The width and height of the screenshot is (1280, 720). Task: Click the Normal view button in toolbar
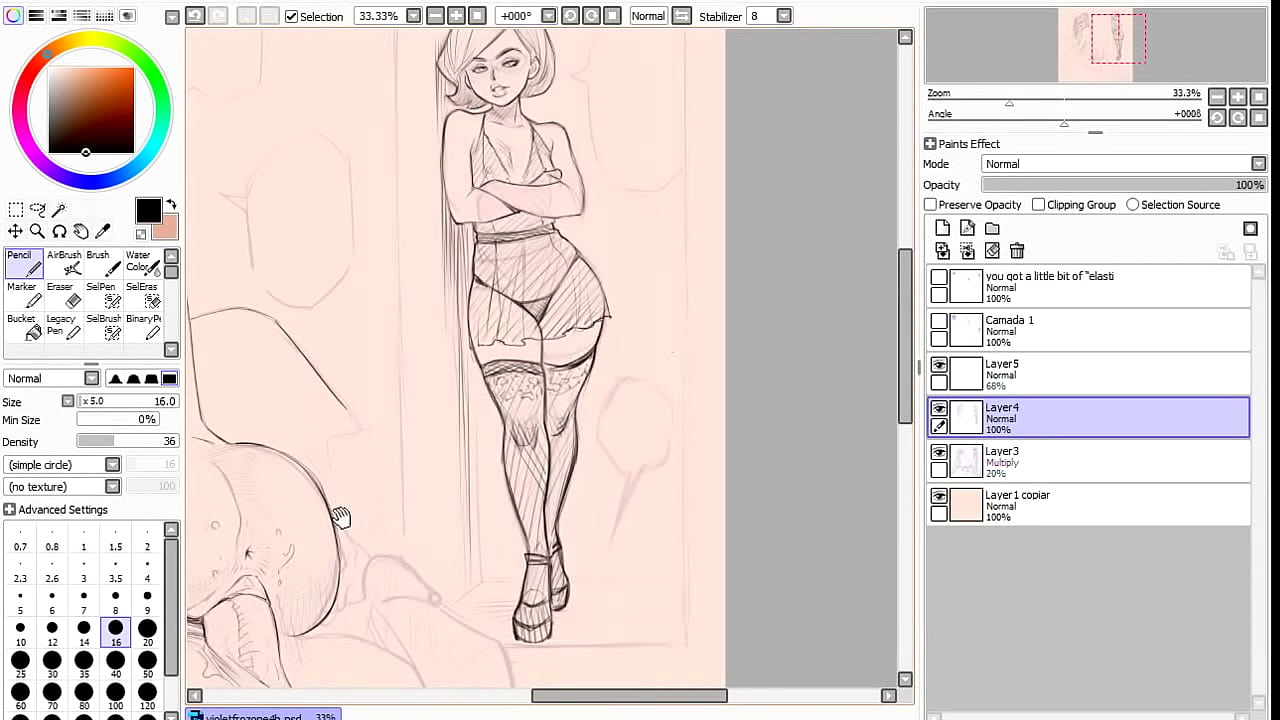(648, 16)
